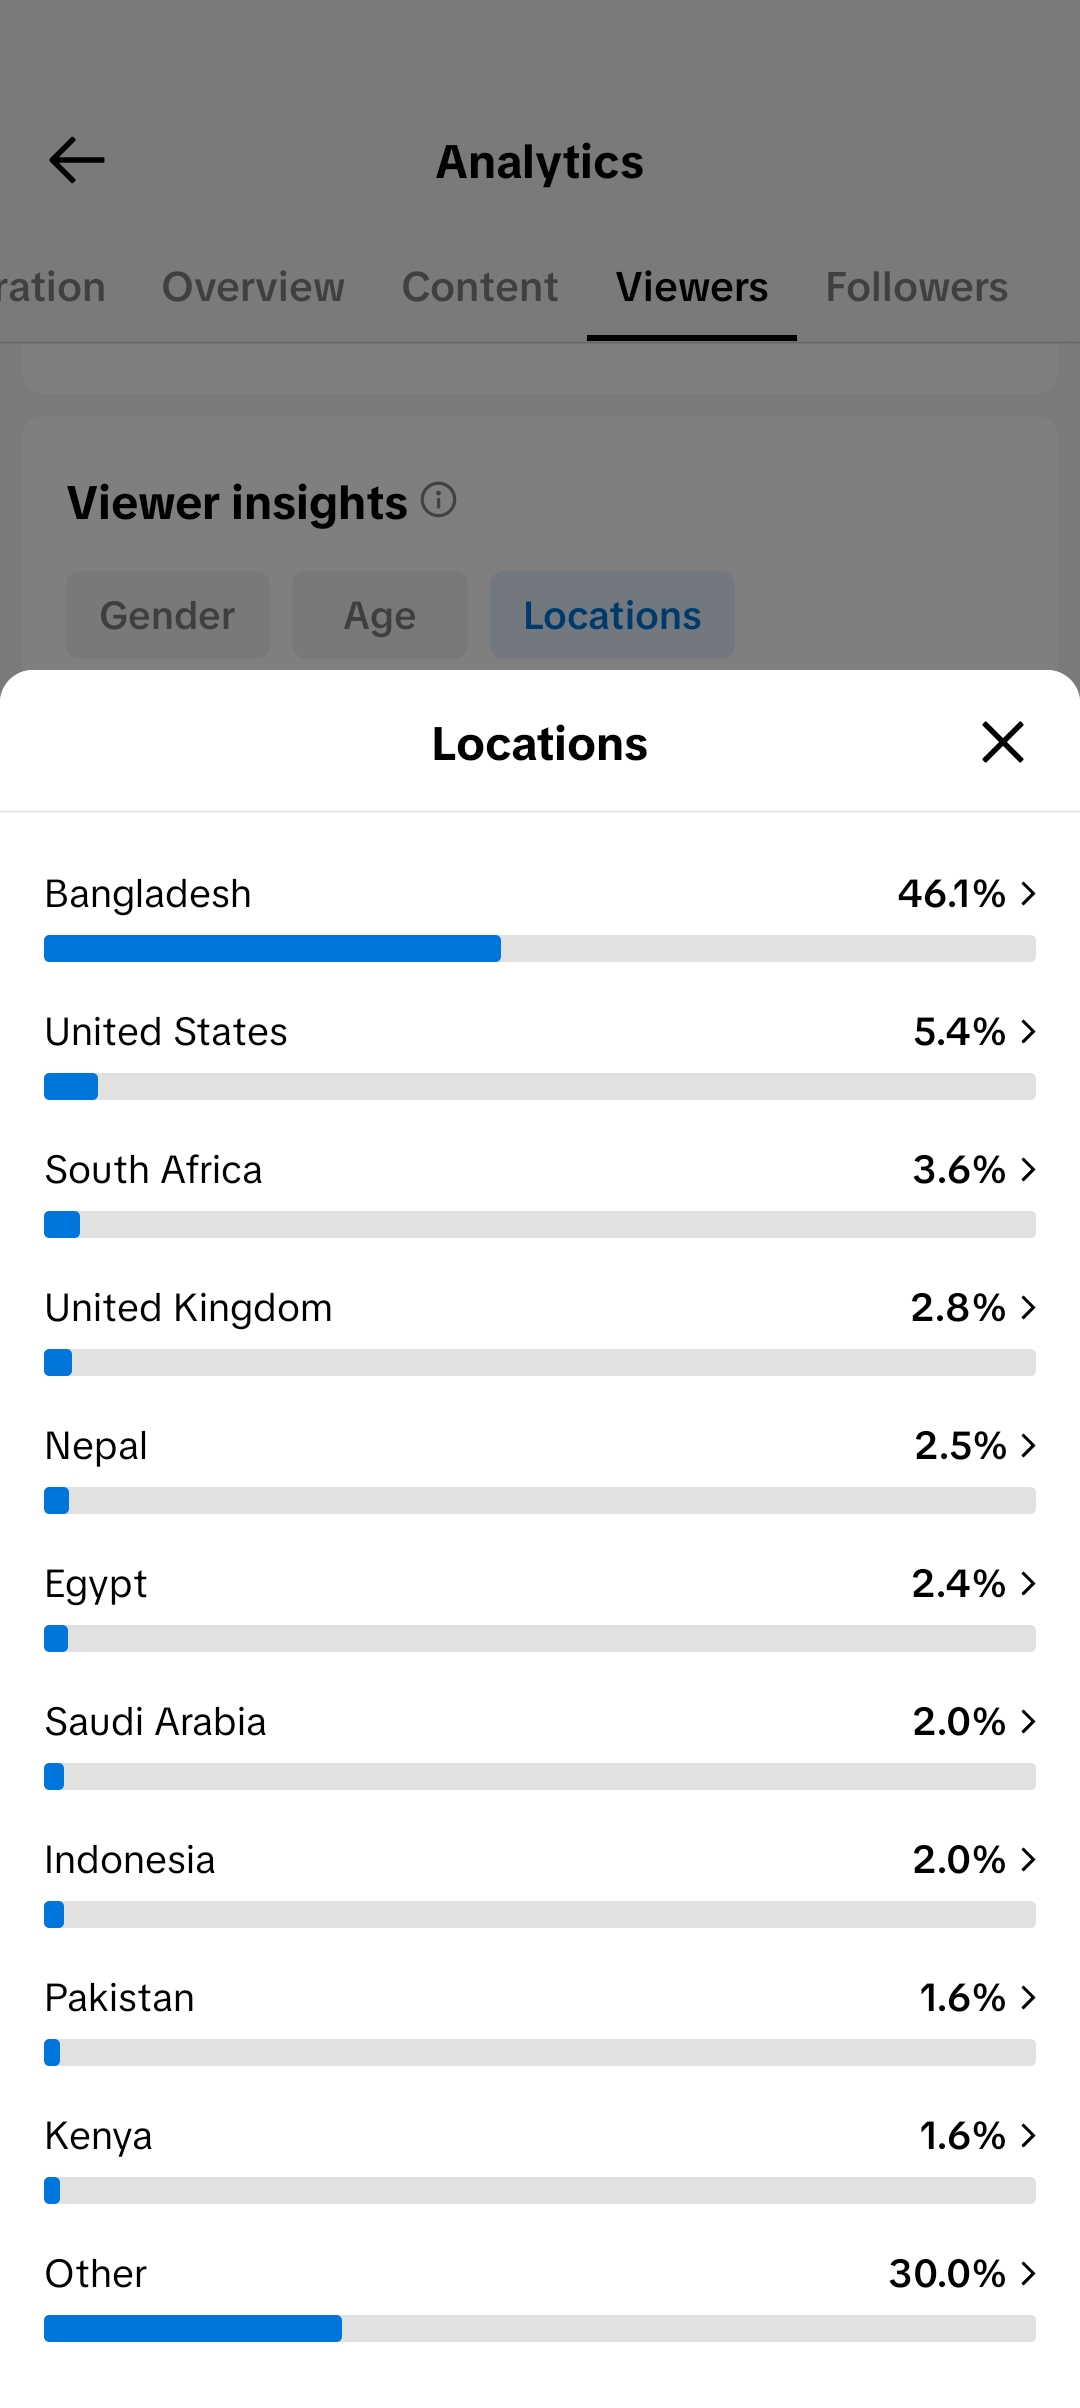Open Nepal 2.5% details chevron

point(1028,1445)
